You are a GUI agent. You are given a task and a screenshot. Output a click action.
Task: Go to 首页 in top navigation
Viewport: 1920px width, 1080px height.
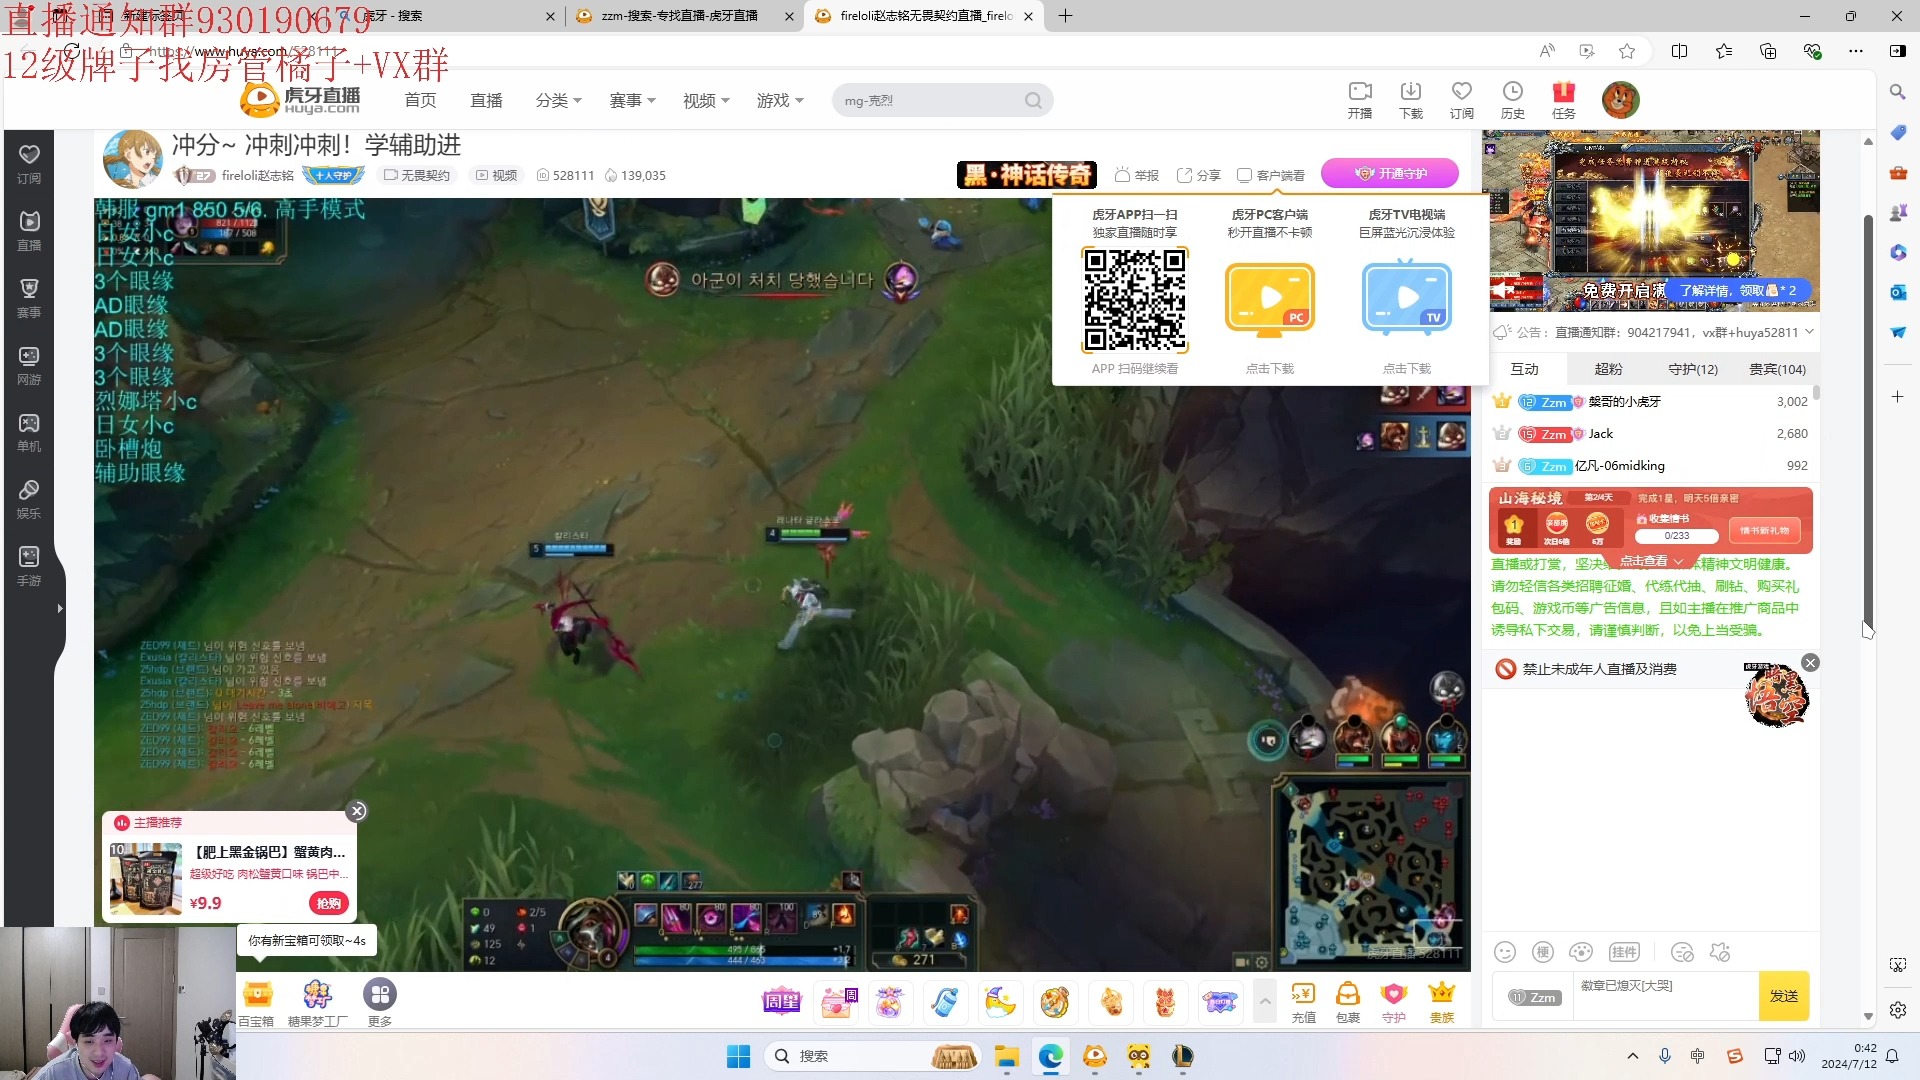(420, 100)
